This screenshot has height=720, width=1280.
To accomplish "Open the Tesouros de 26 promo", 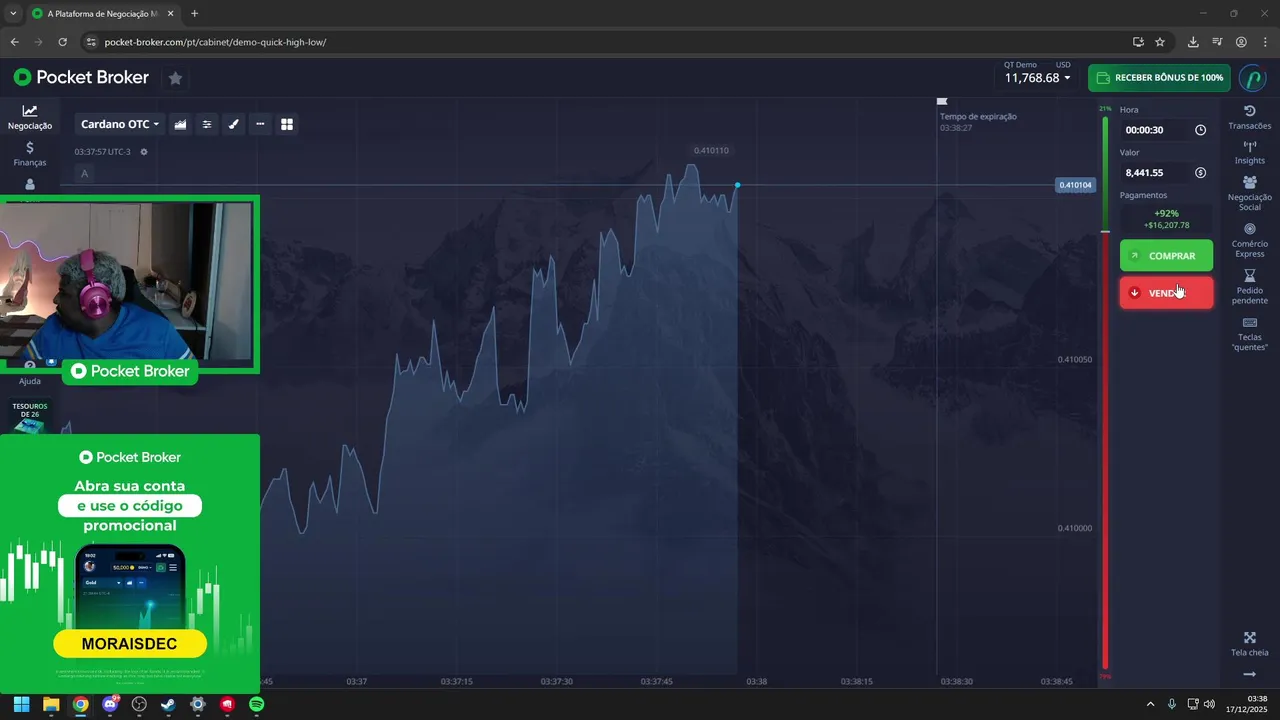I will click(30, 415).
